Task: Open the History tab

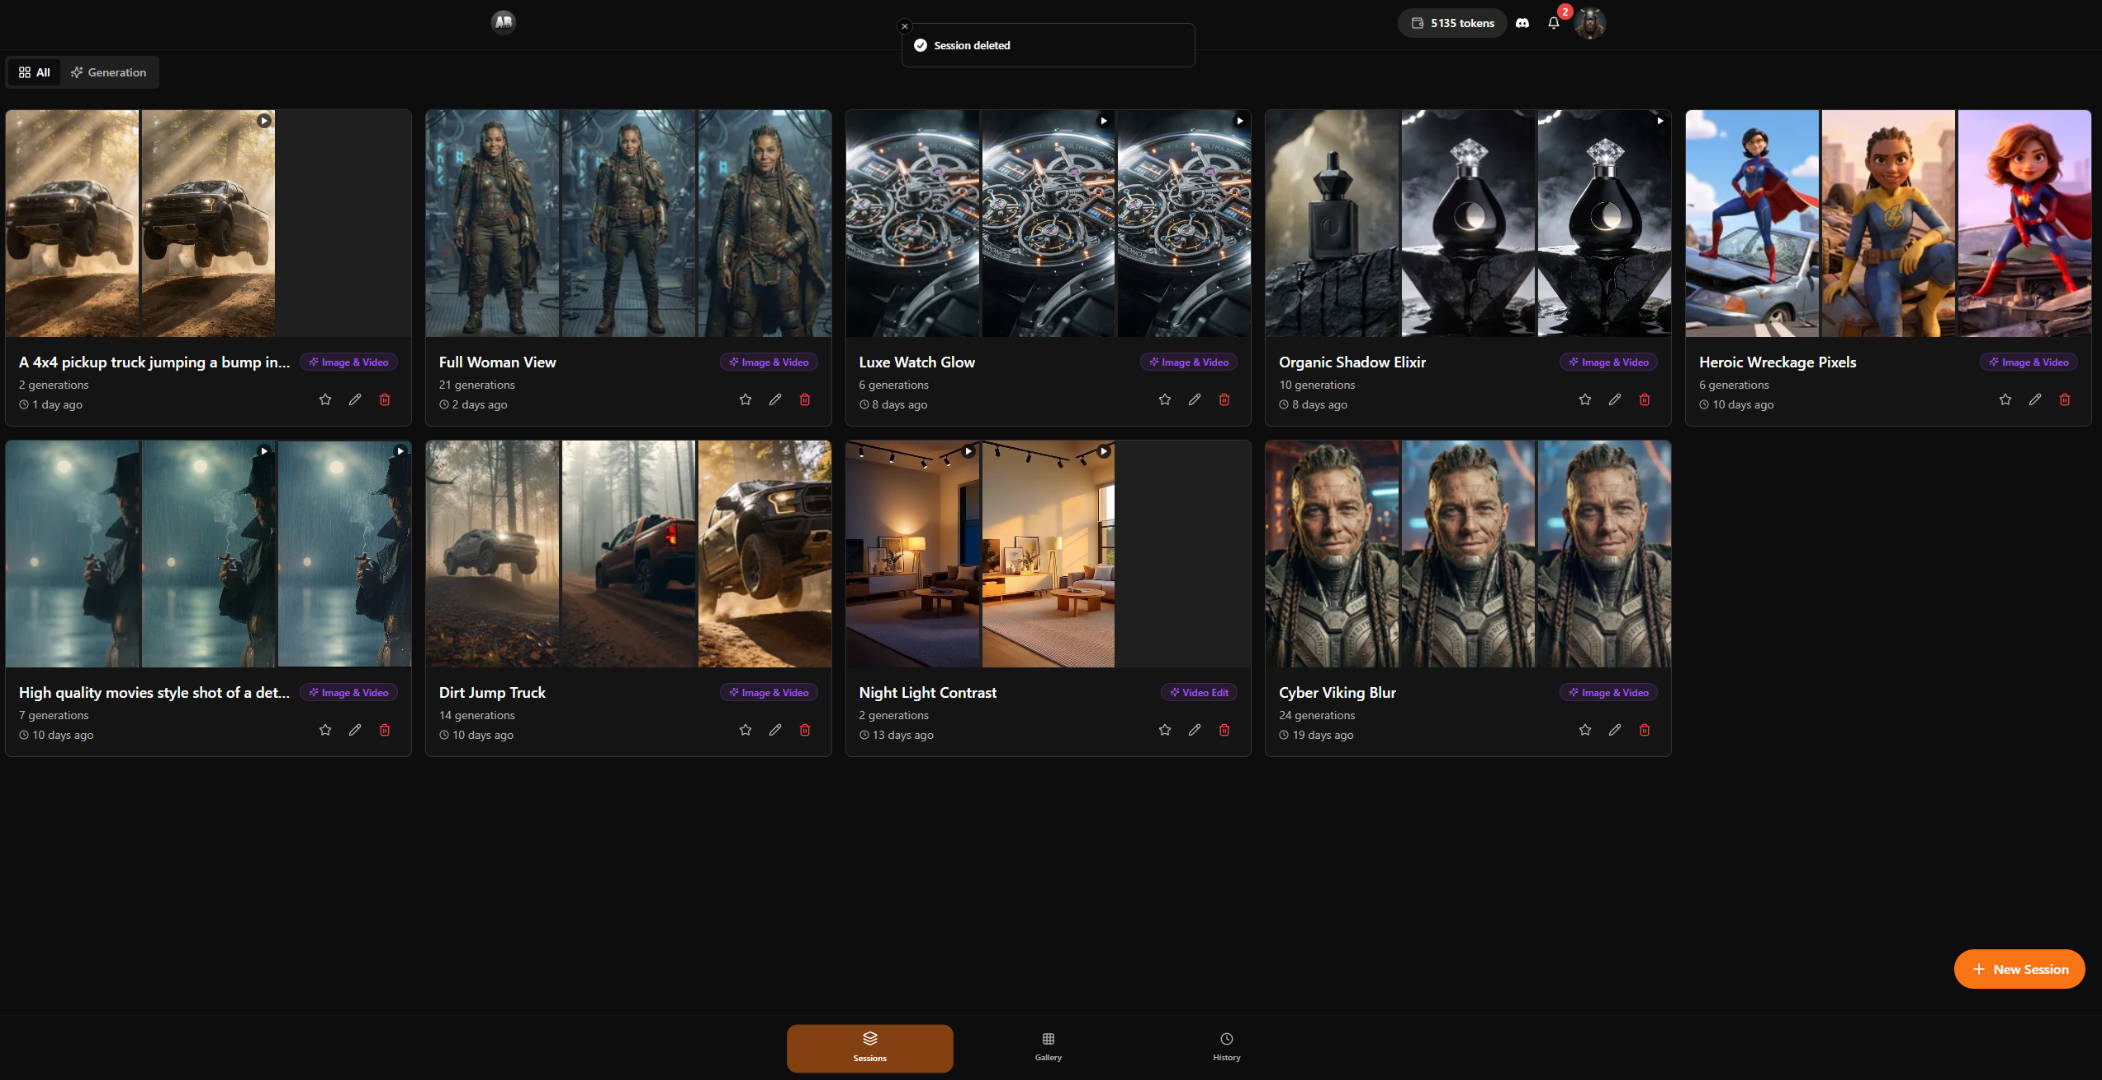Action: pos(1226,1046)
